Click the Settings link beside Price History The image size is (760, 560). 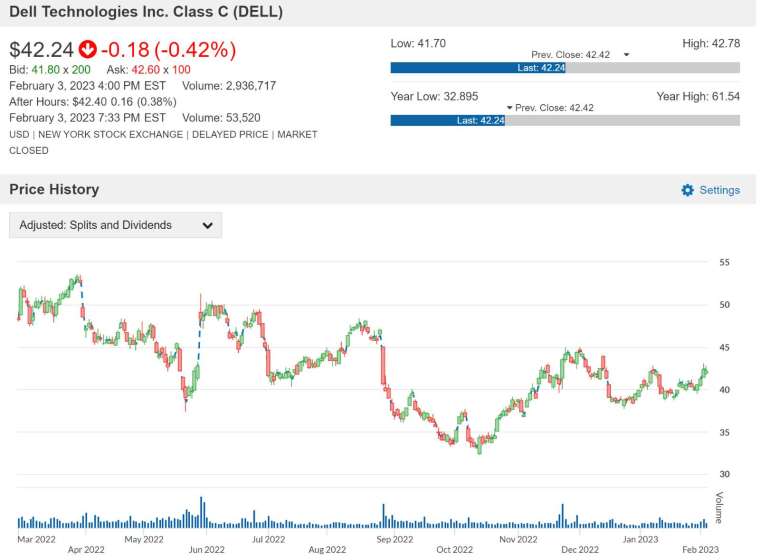pyautogui.click(x=719, y=190)
